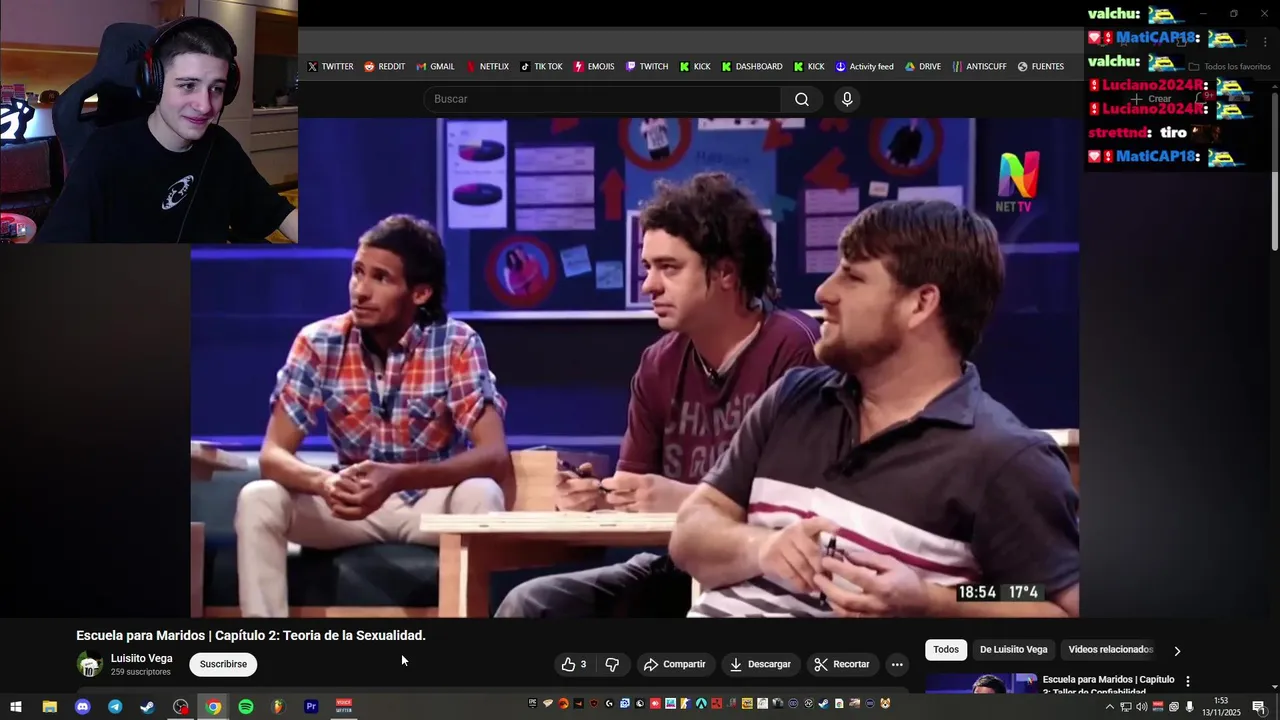
Task: Open the Escuela para Maridos suggested video thumbnail
Action: click(x=981, y=683)
